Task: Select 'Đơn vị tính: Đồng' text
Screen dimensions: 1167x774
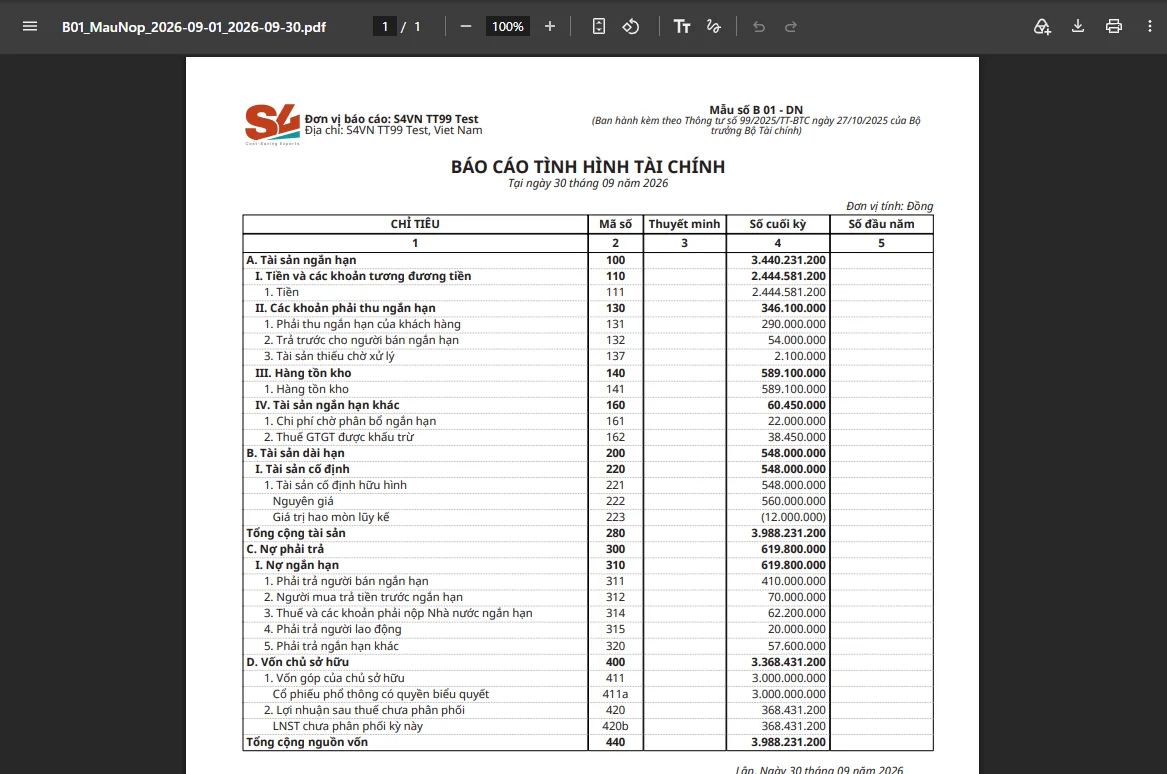Action: tap(889, 206)
